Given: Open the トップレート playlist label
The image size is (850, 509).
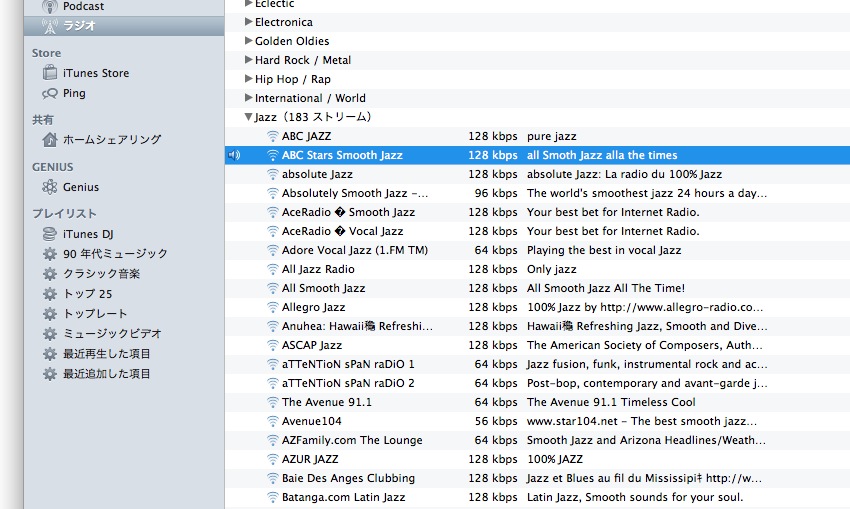Looking at the screenshot, I should click(95, 314).
